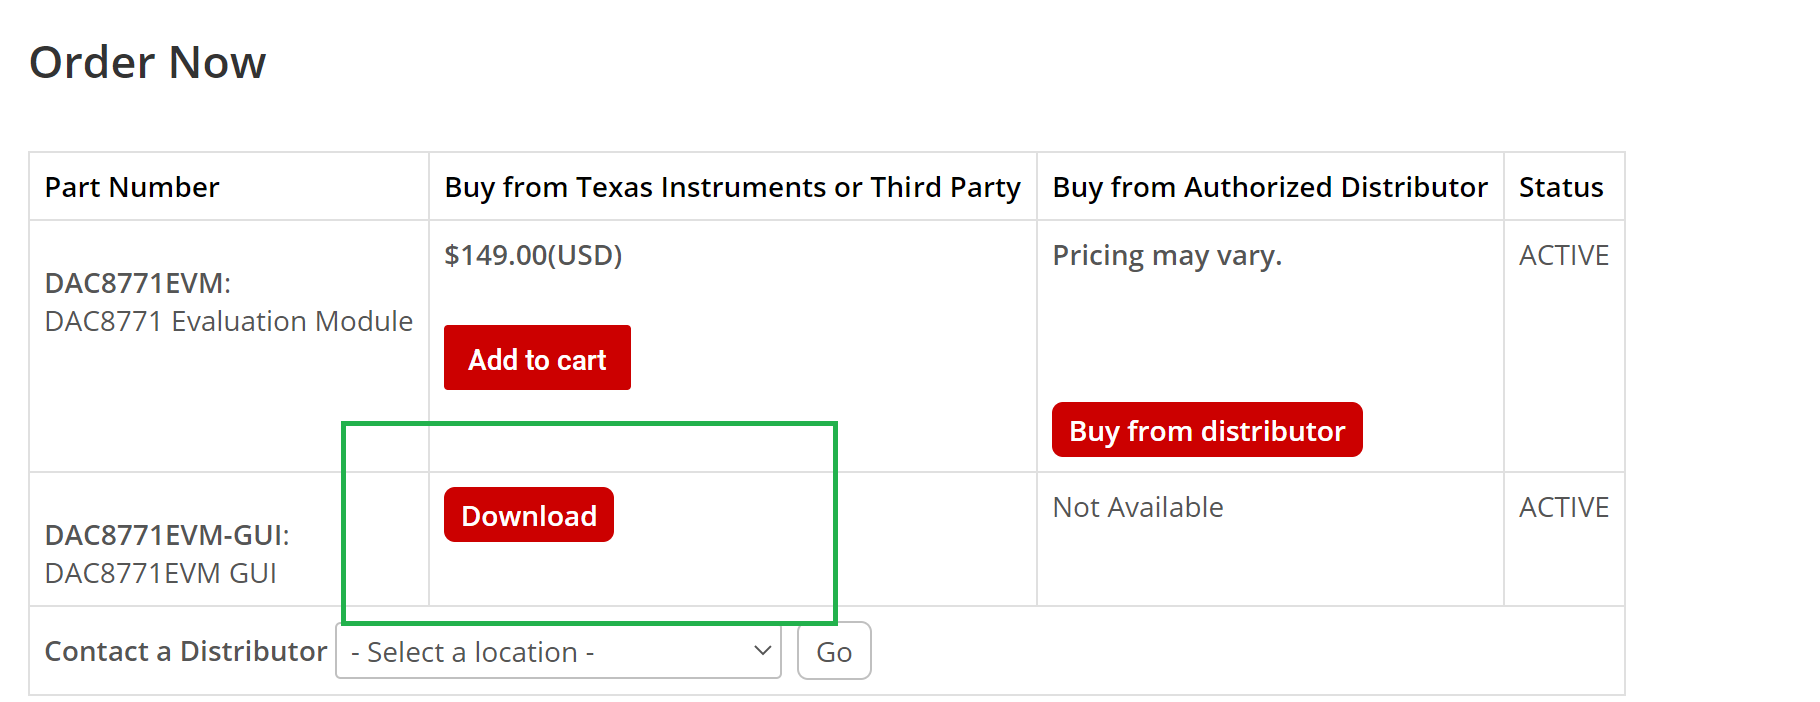Screen dimensions: 1820x702
Task: Click the Not Available distributor text
Action: click(1137, 507)
